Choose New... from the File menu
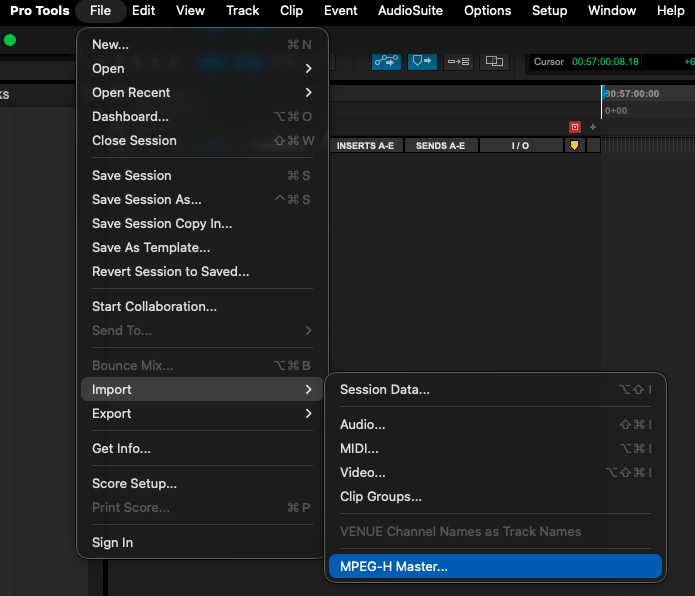The width and height of the screenshot is (695, 596). pos(202,44)
